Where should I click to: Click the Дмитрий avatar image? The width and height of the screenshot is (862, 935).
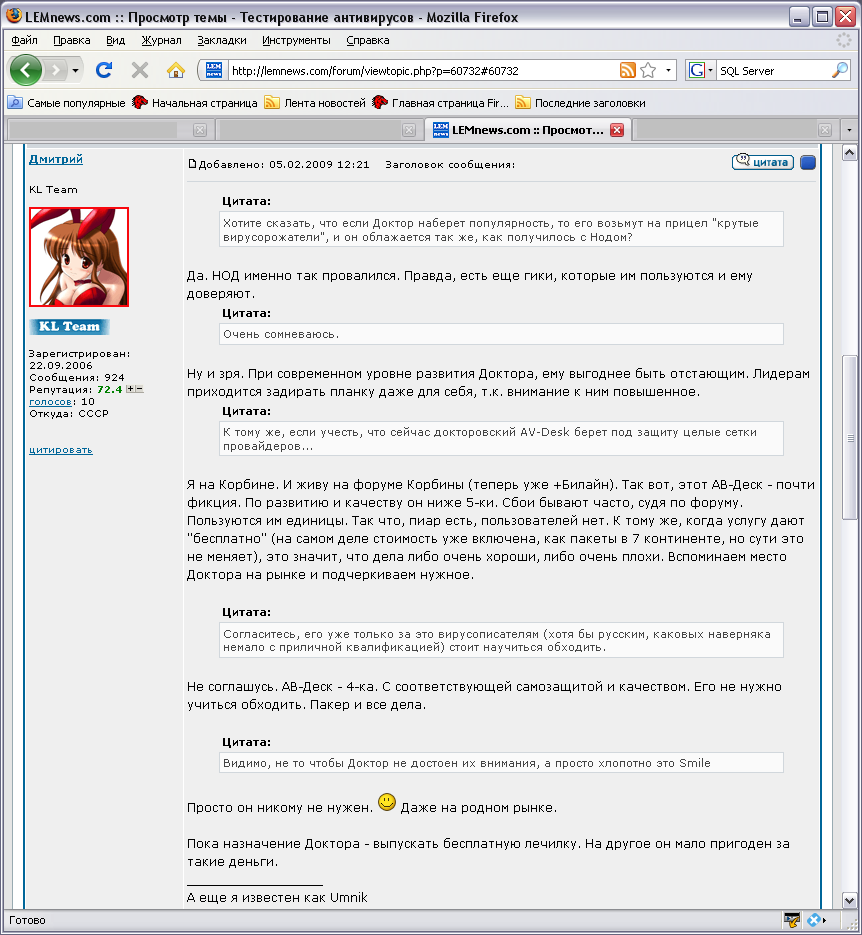coord(79,257)
